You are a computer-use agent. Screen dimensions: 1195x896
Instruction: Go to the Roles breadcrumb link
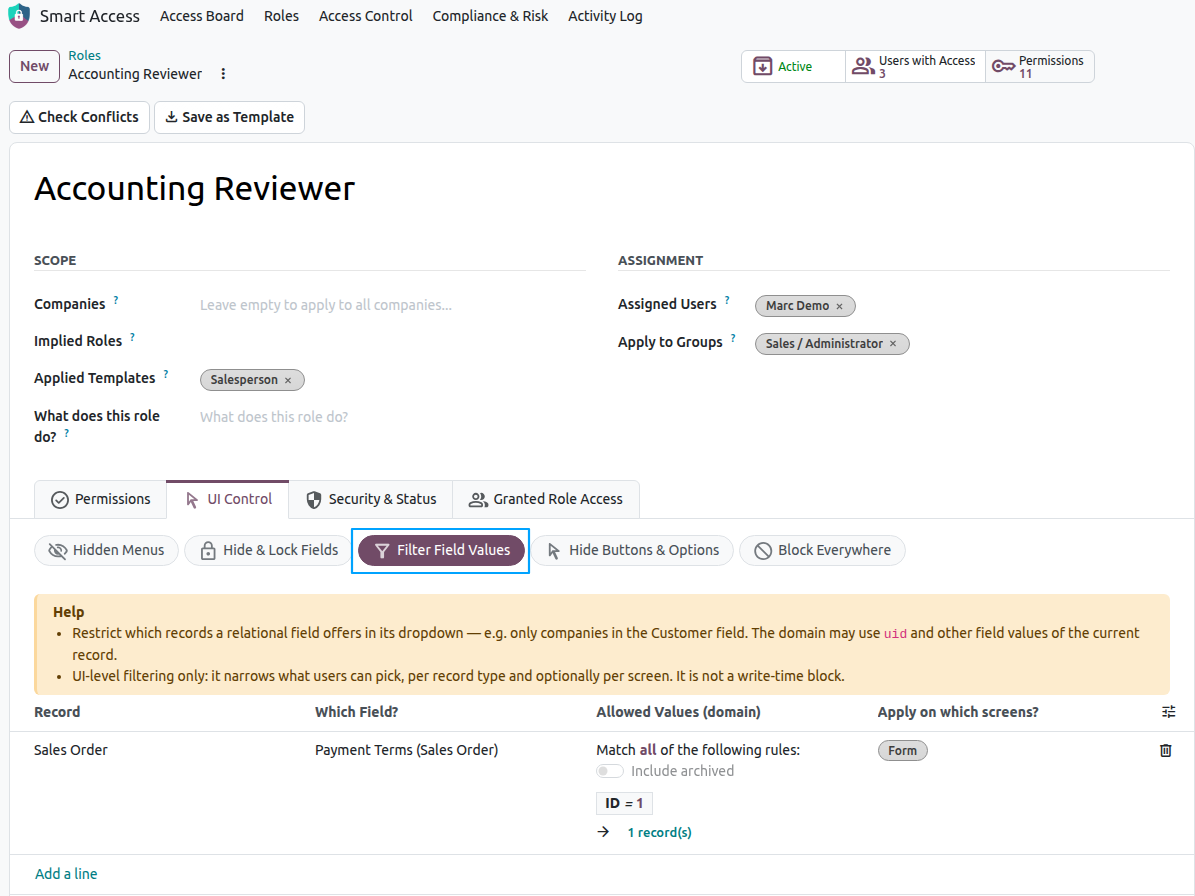[x=85, y=56]
